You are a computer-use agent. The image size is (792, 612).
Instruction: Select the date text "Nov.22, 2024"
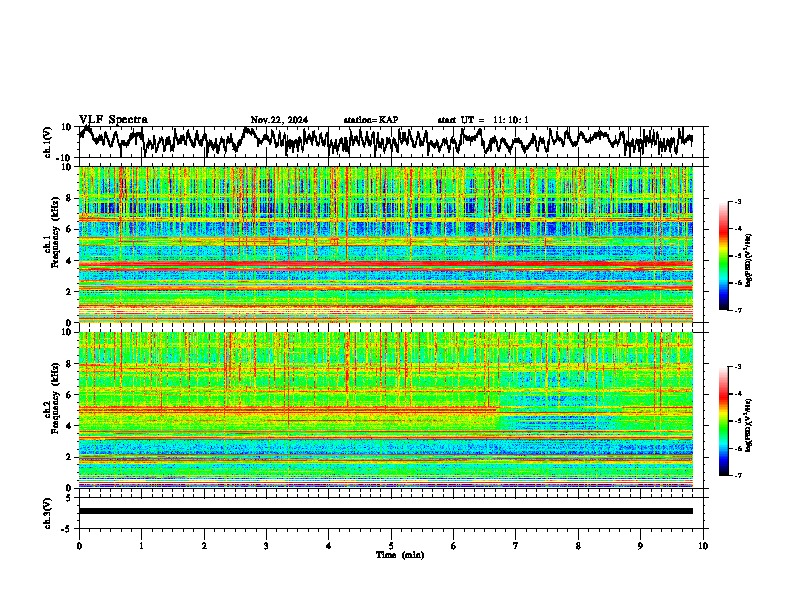coord(279,120)
